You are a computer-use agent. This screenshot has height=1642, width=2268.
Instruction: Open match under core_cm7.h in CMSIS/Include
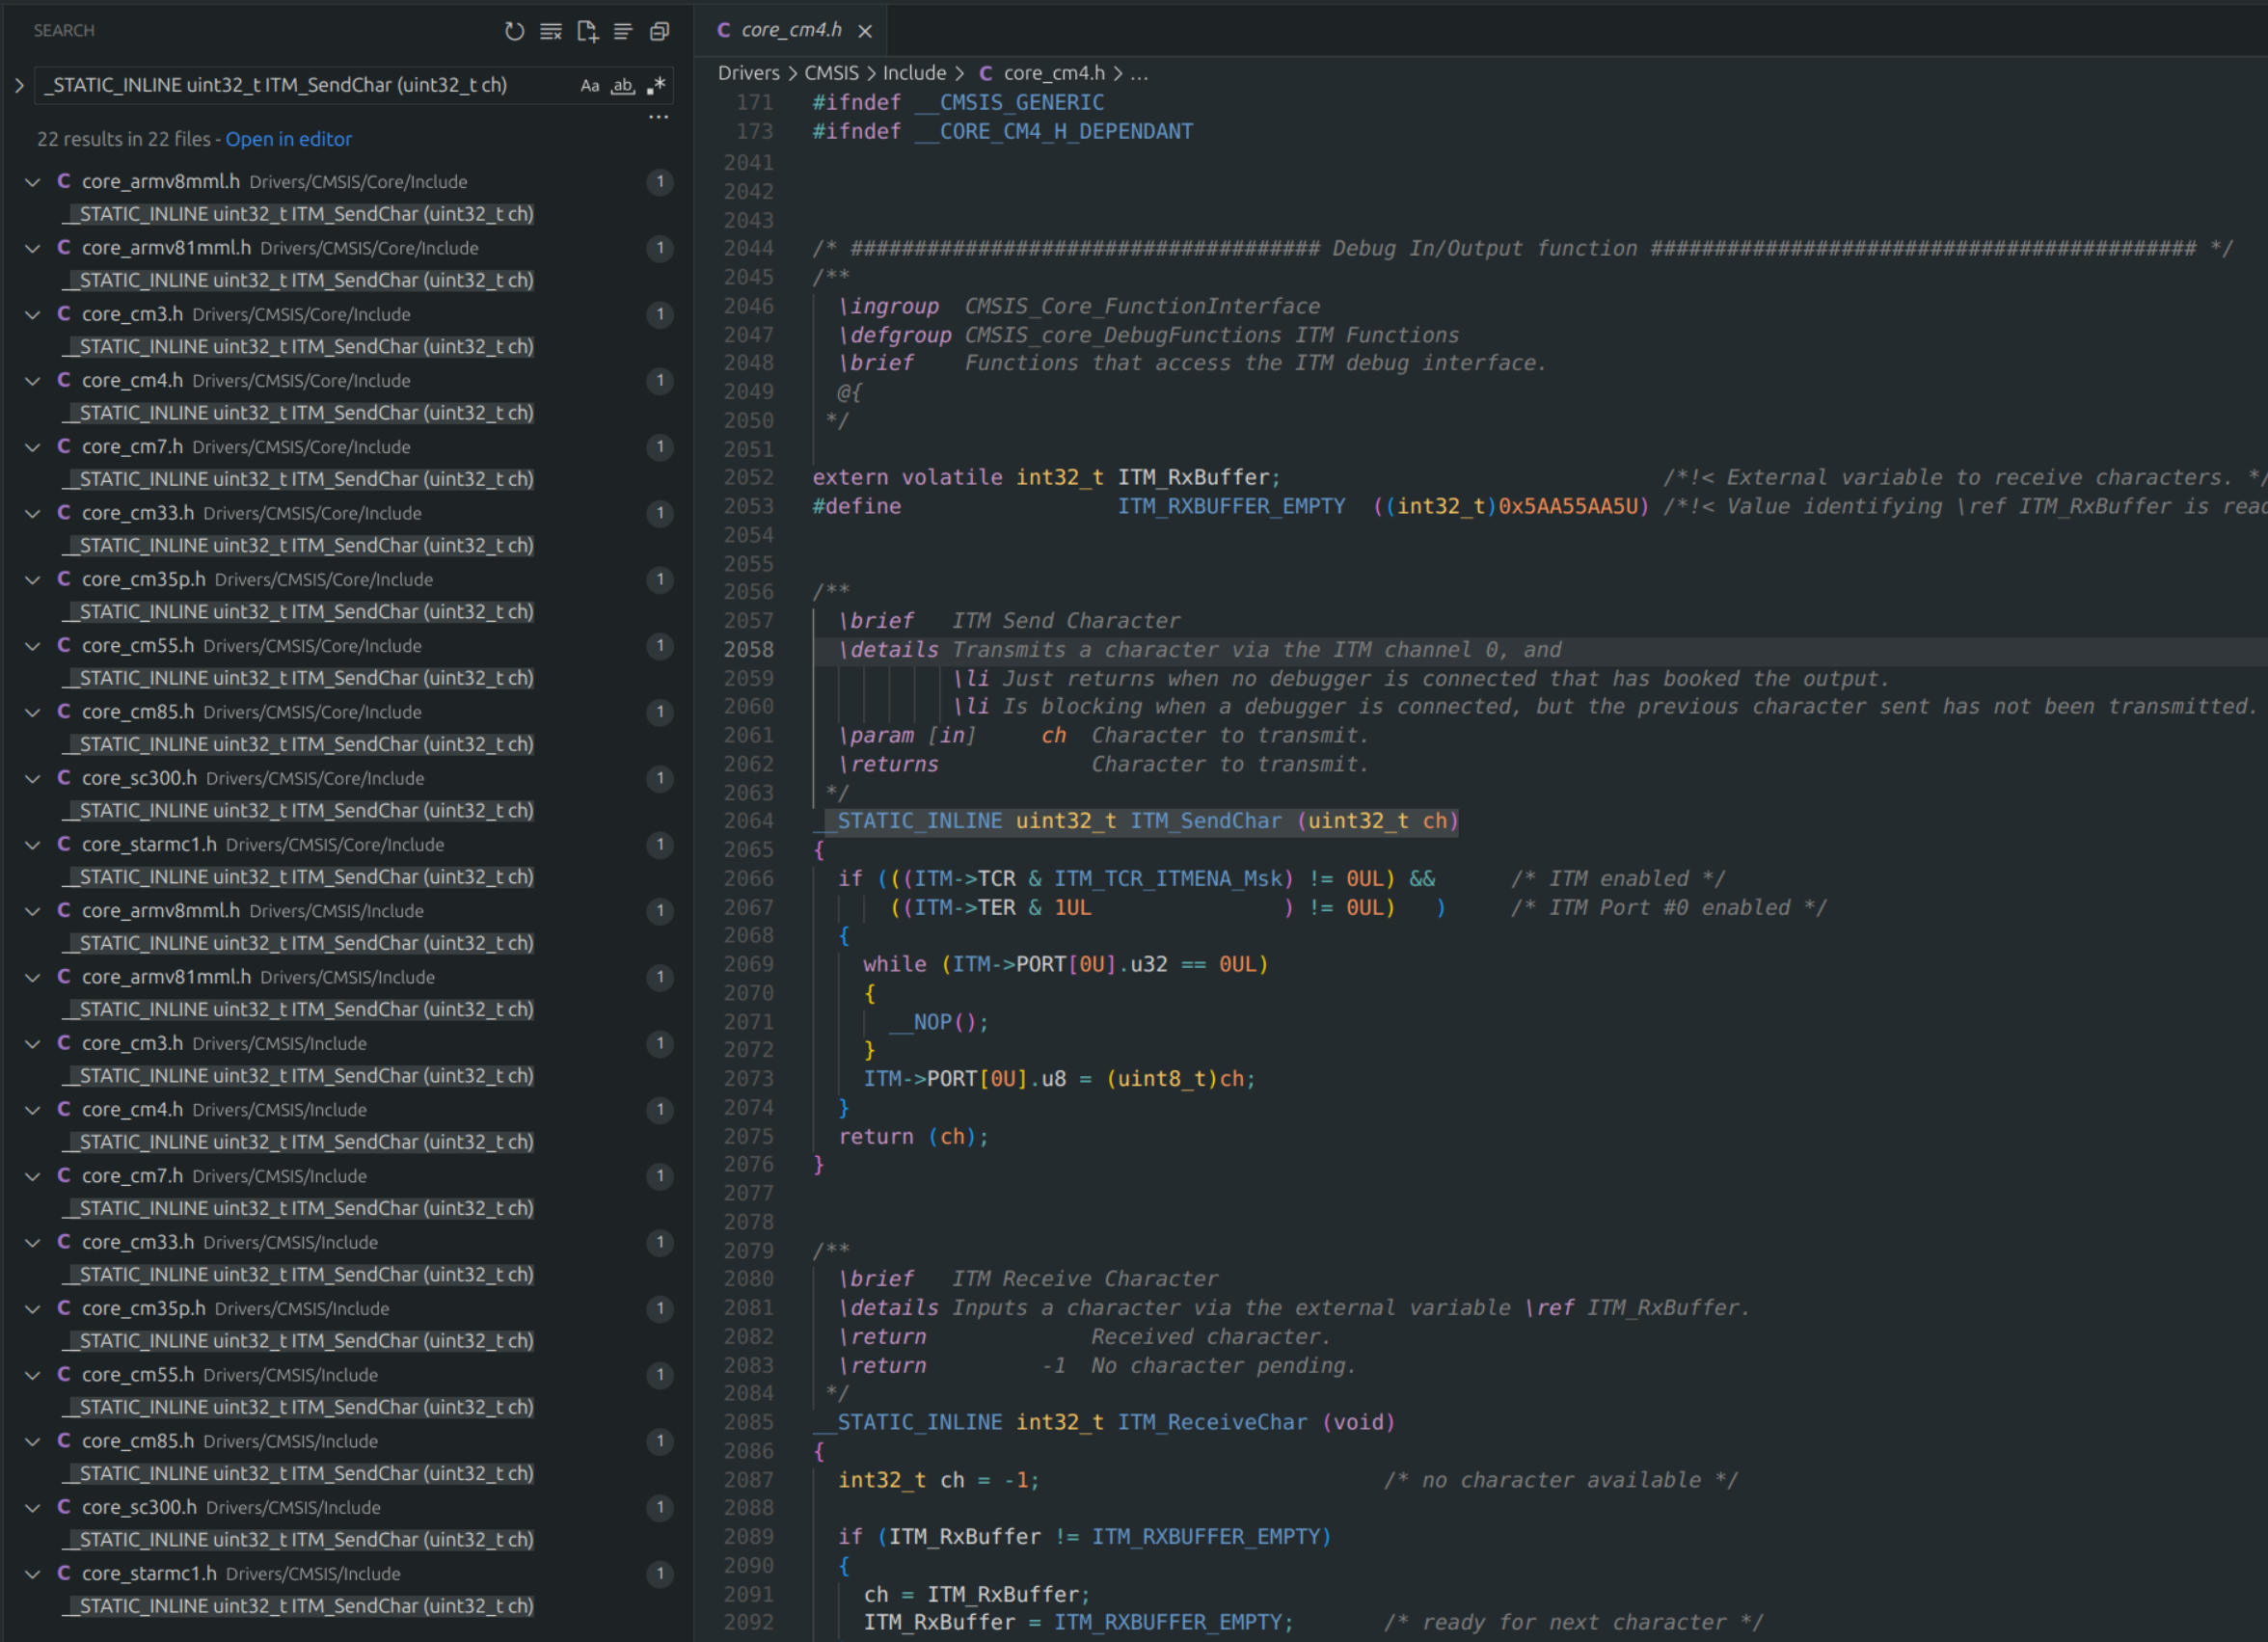click(x=298, y=1208)
